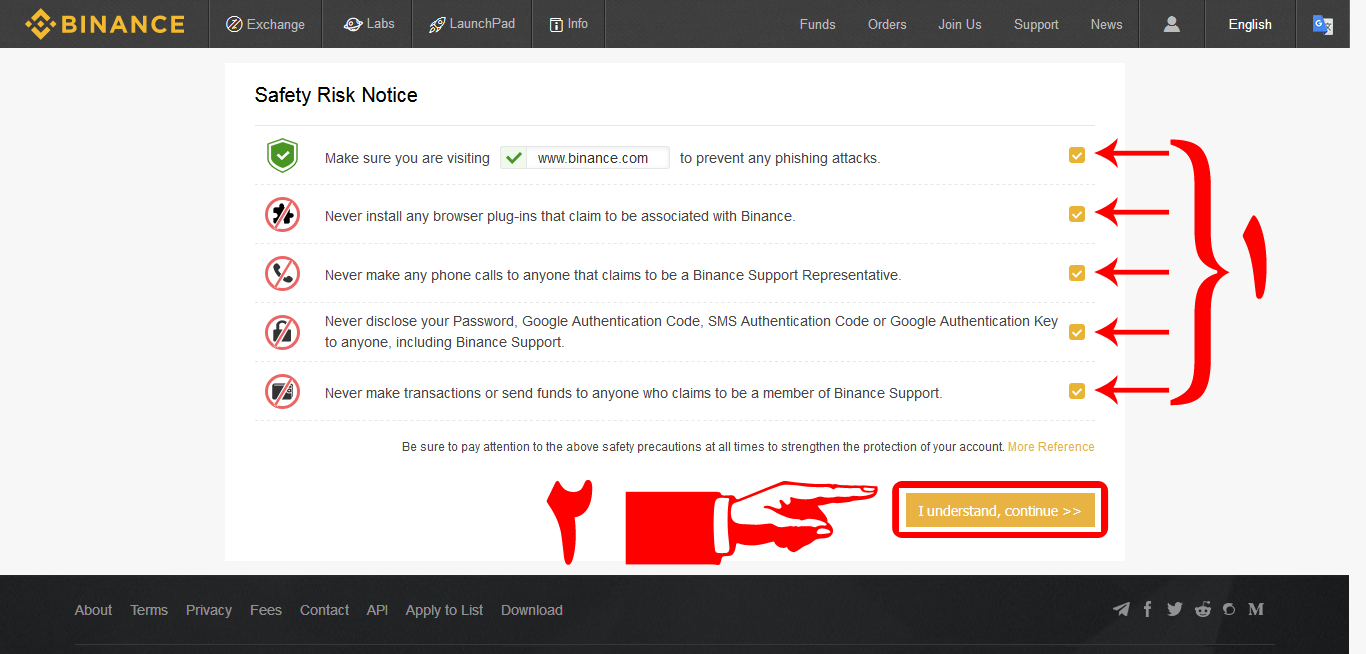Click the no phone calls warning icon
The width and height of the screenshot is (1366, 654).
point(283,274)
